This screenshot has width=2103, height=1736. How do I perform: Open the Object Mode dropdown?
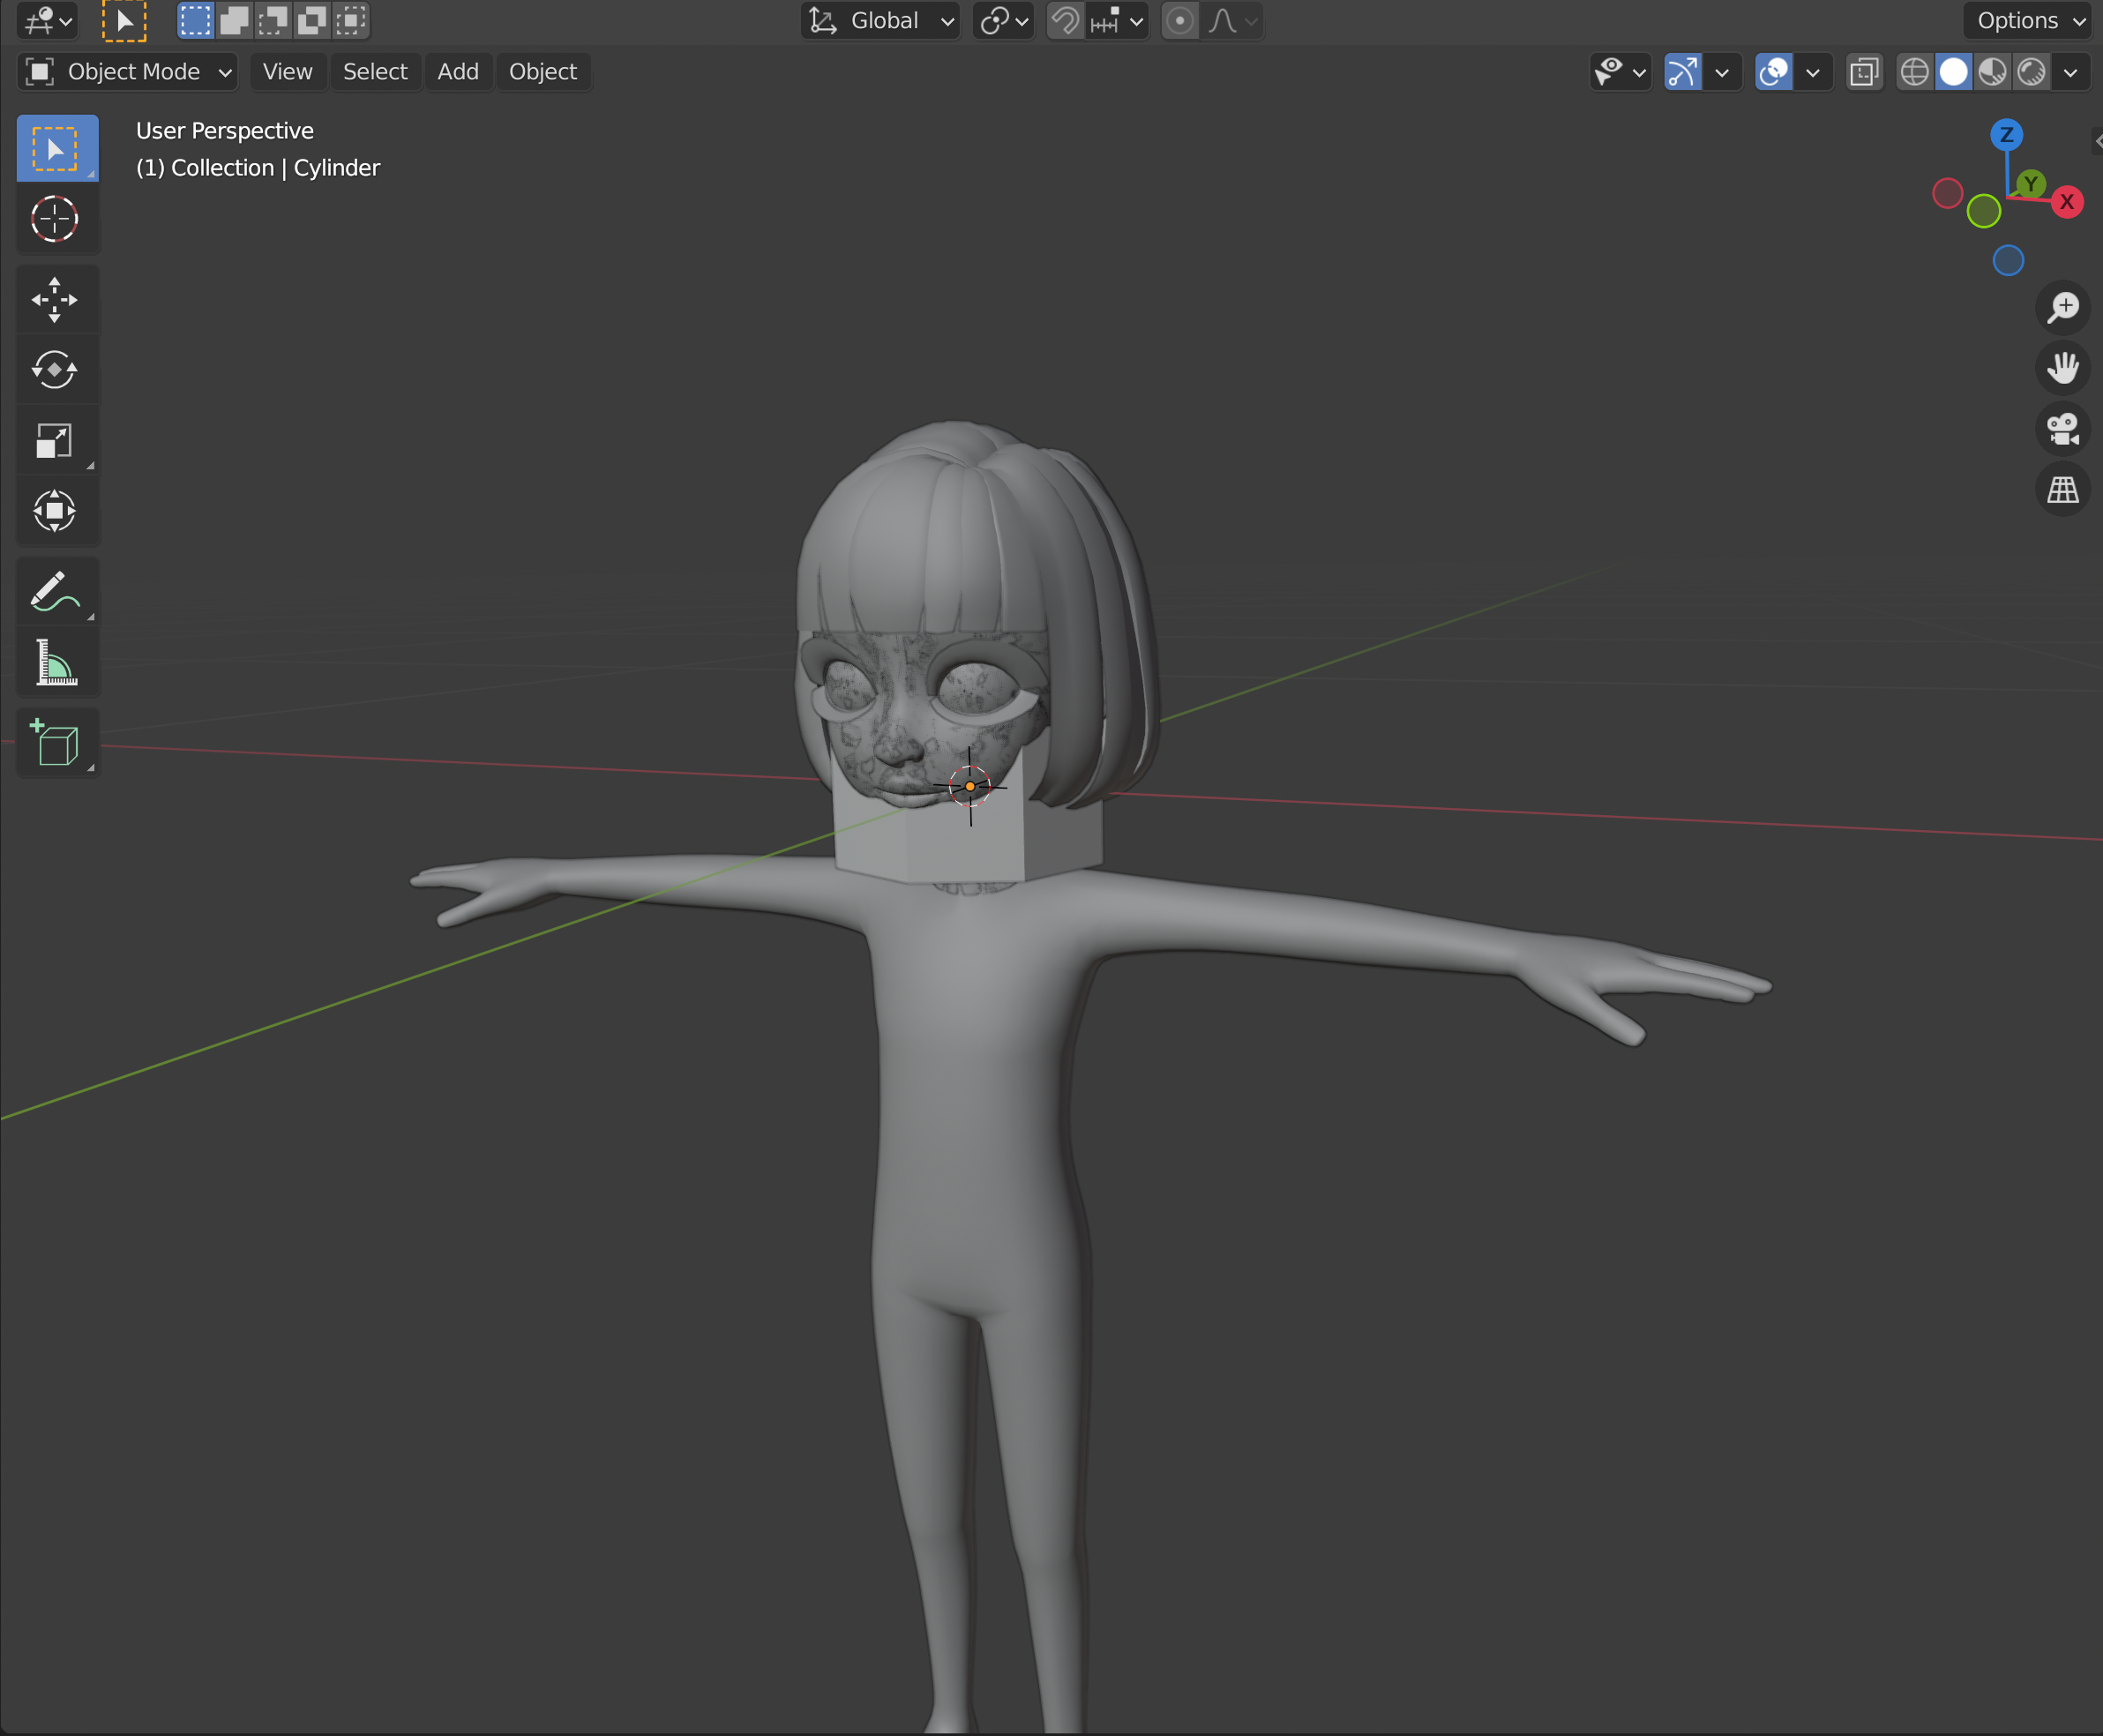pyautogui.click(x=128, y=72)
